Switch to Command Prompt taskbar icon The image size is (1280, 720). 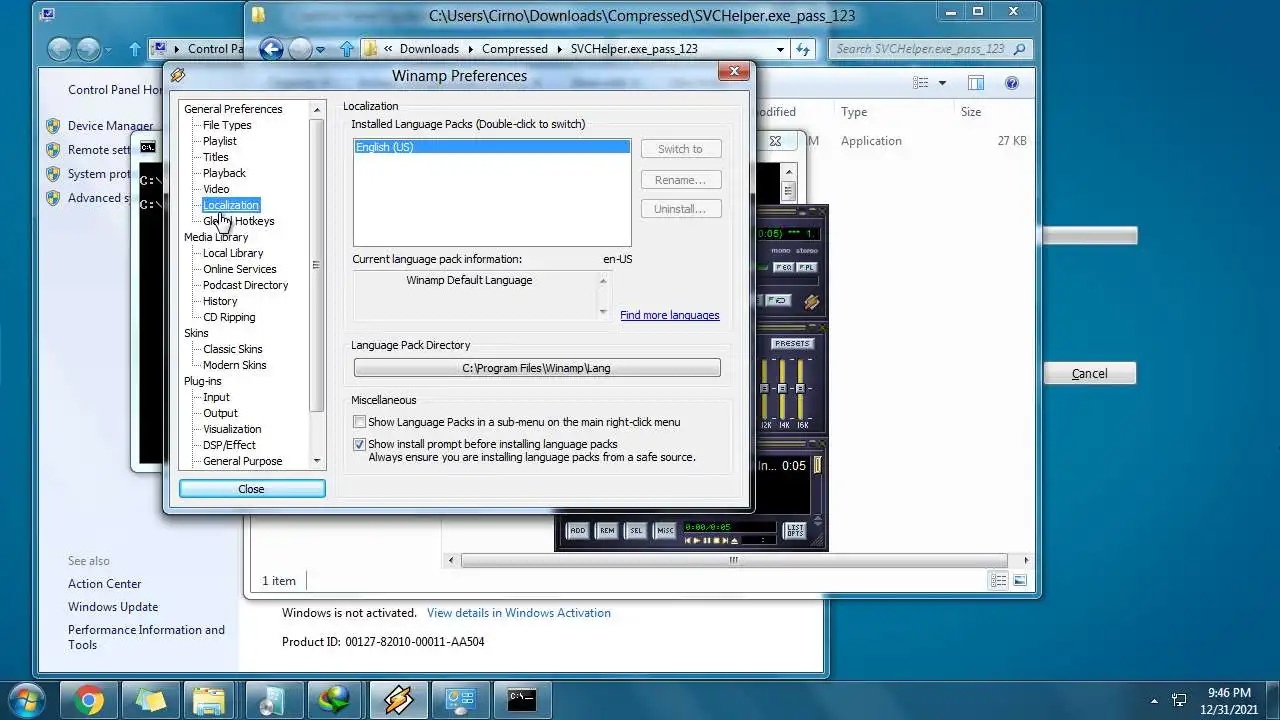click(521, 701)
